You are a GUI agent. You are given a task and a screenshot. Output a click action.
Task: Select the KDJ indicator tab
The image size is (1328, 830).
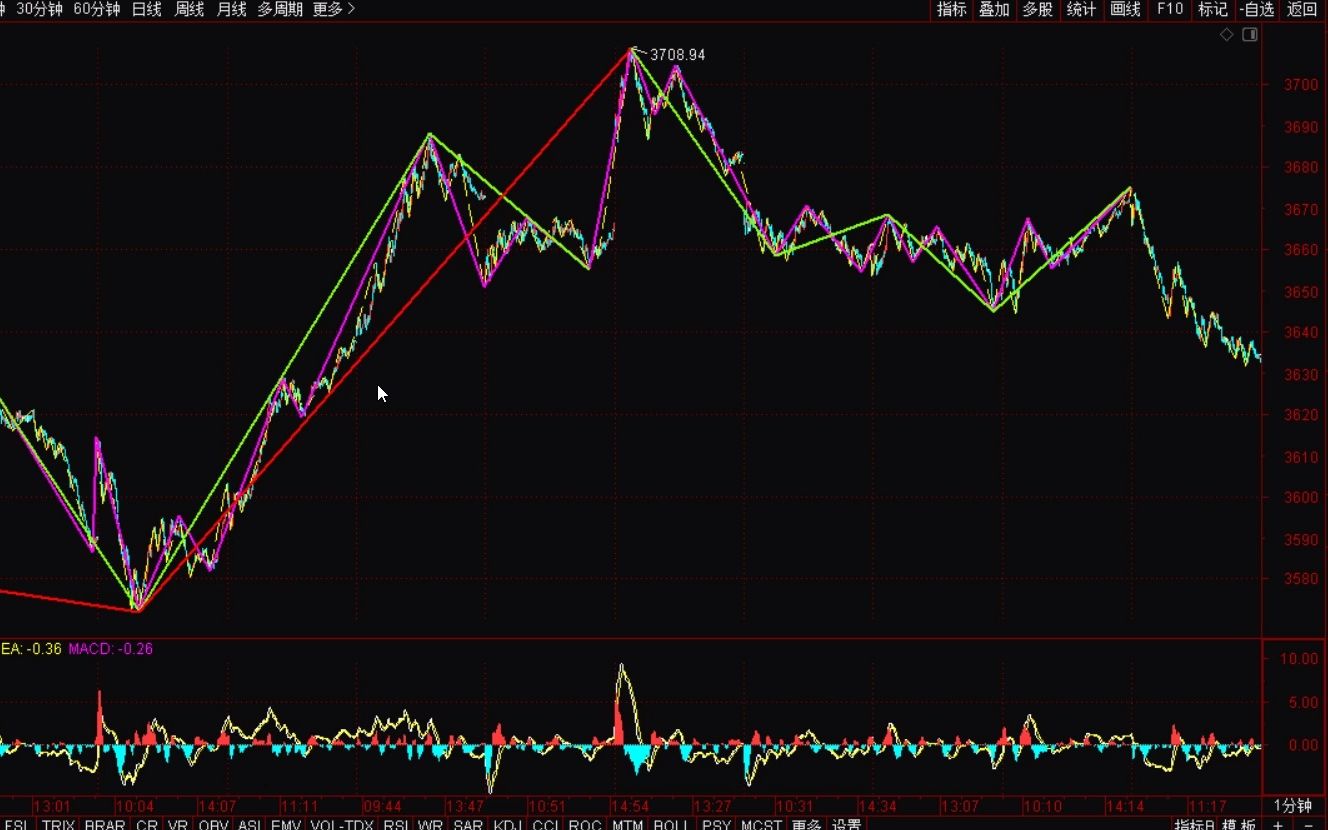(508, 824)
